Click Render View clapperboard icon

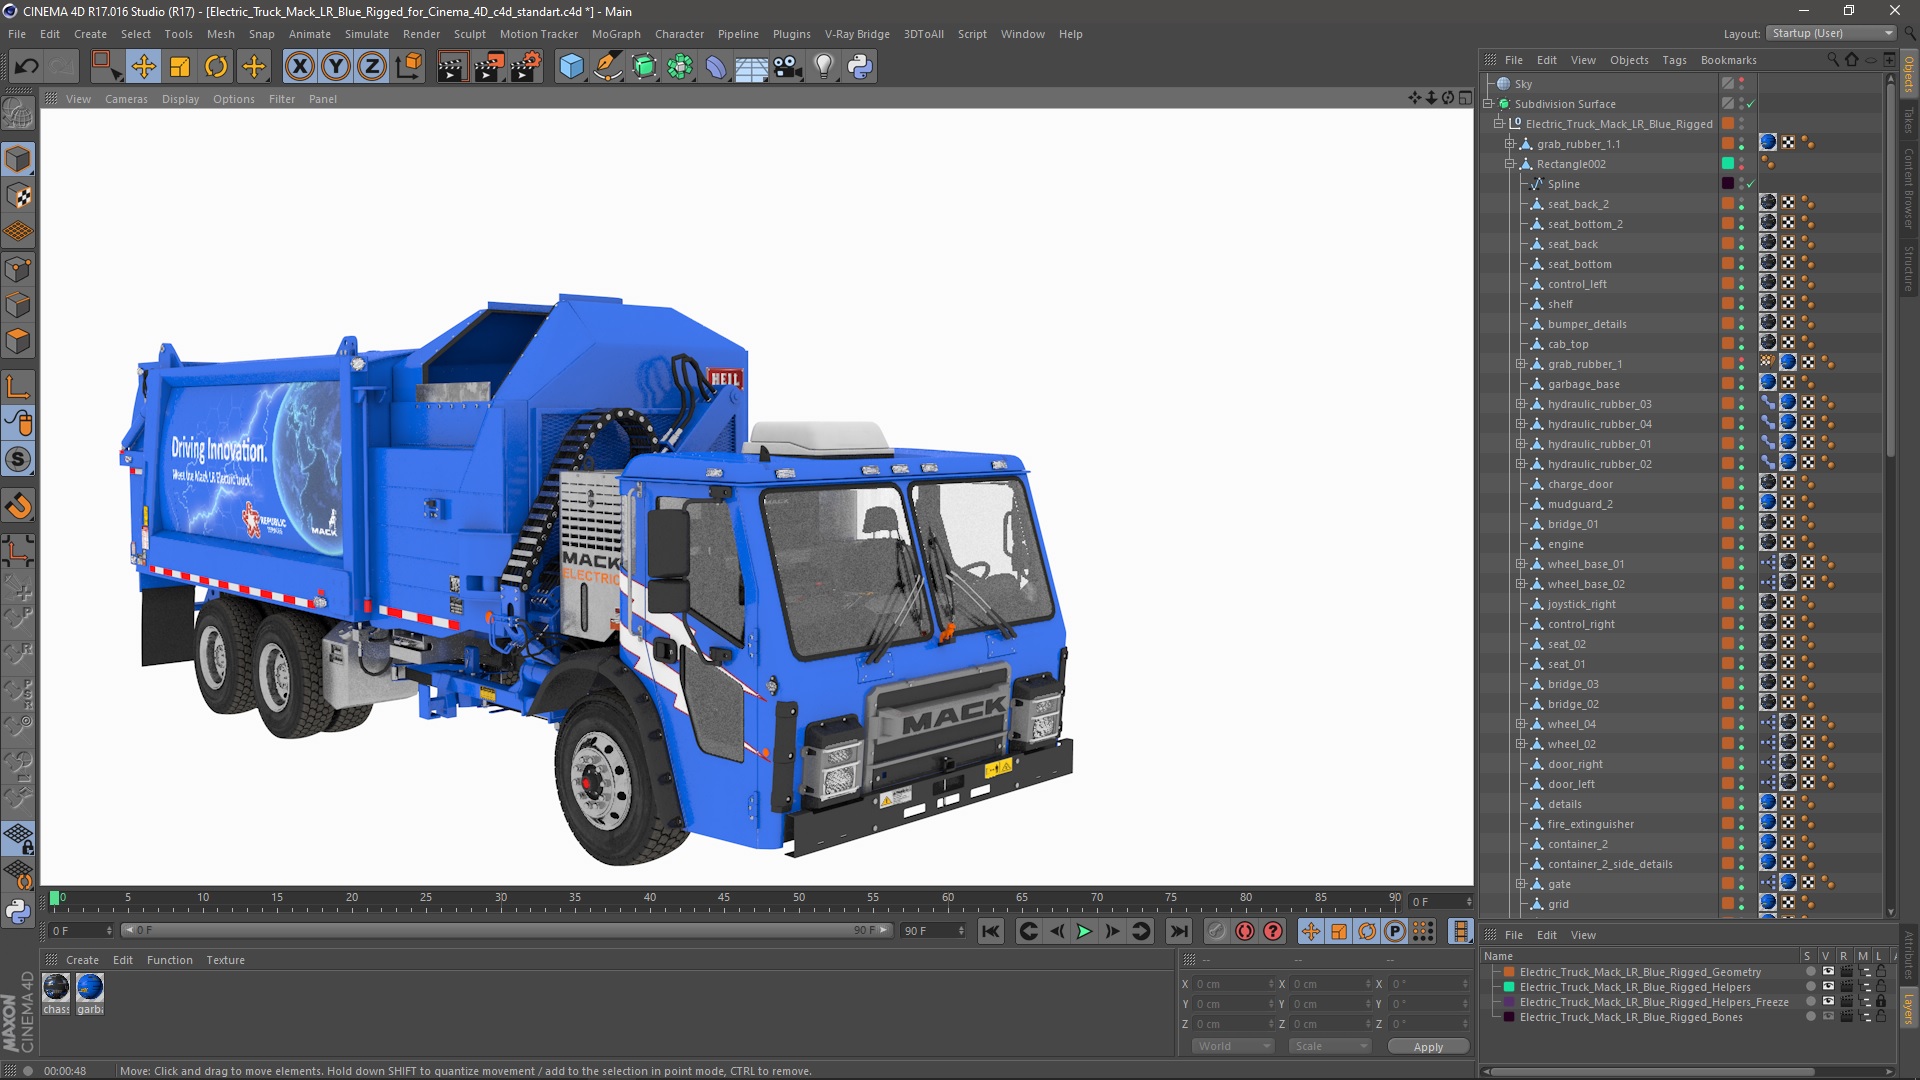point(452,67)
